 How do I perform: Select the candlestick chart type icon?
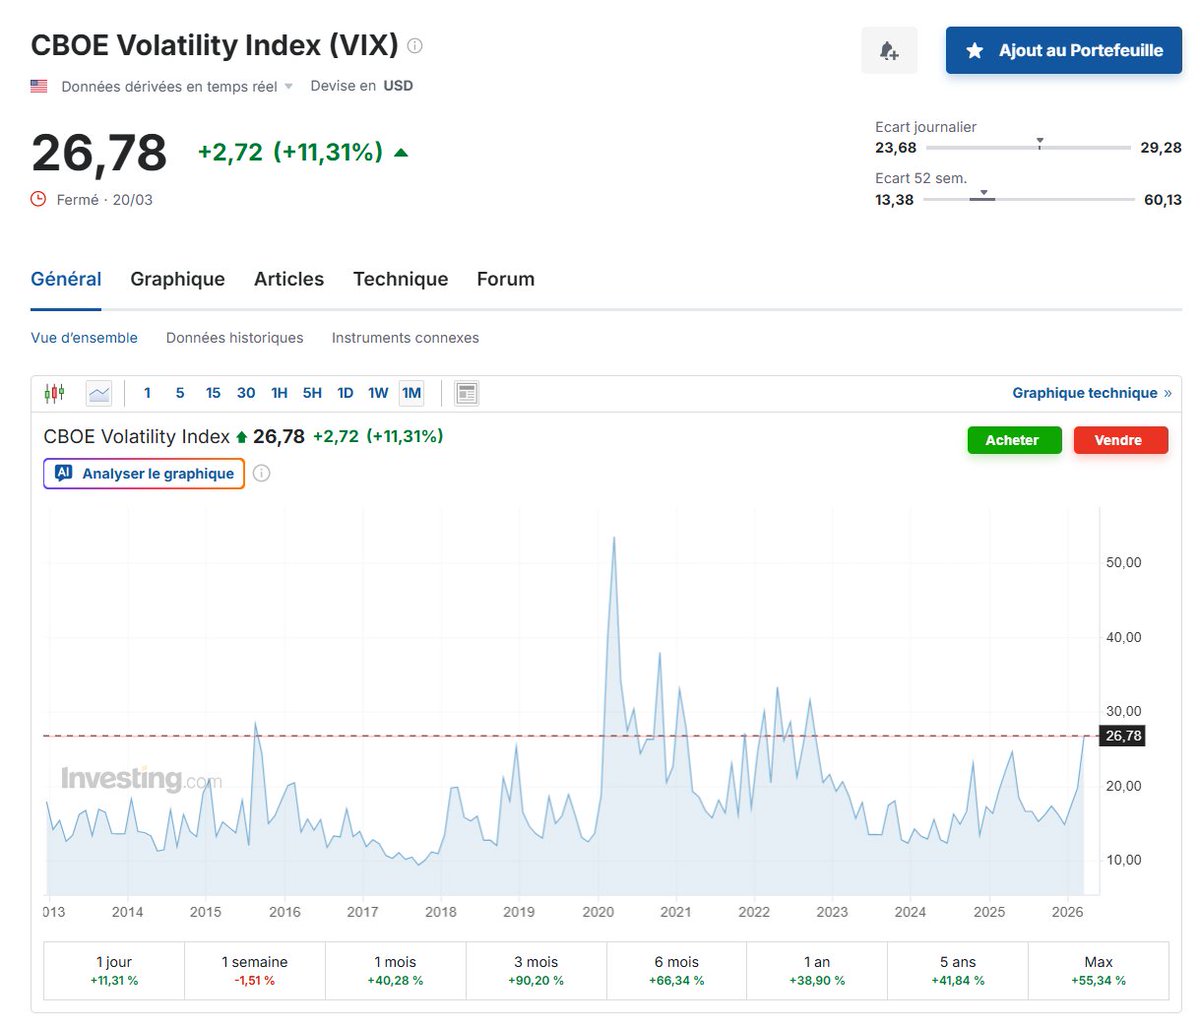click(x=54, y=393)
